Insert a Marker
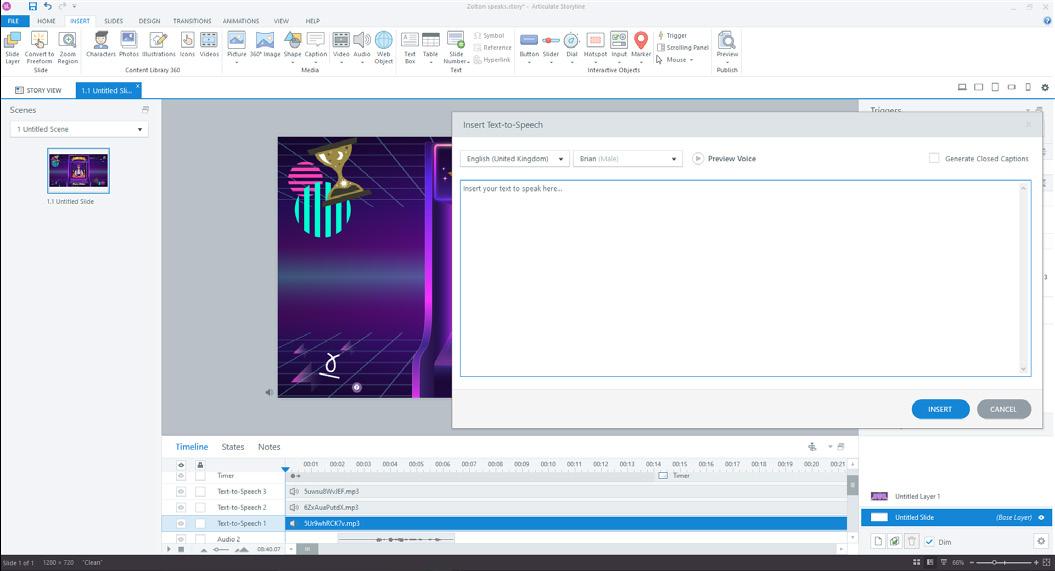The height and width of the screenshot is (571, 1055). (641, 47)
